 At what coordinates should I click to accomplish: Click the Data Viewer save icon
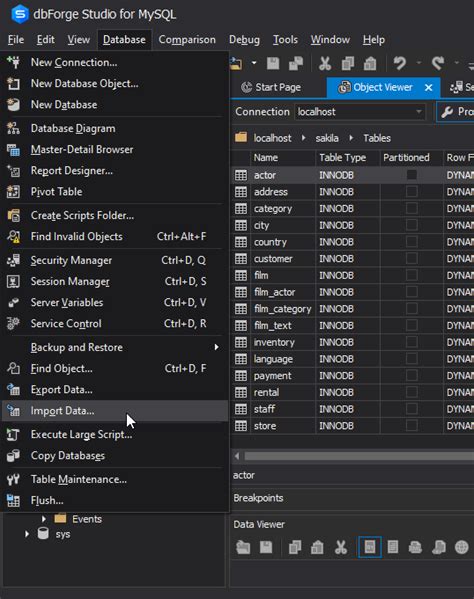pos(266,547)
